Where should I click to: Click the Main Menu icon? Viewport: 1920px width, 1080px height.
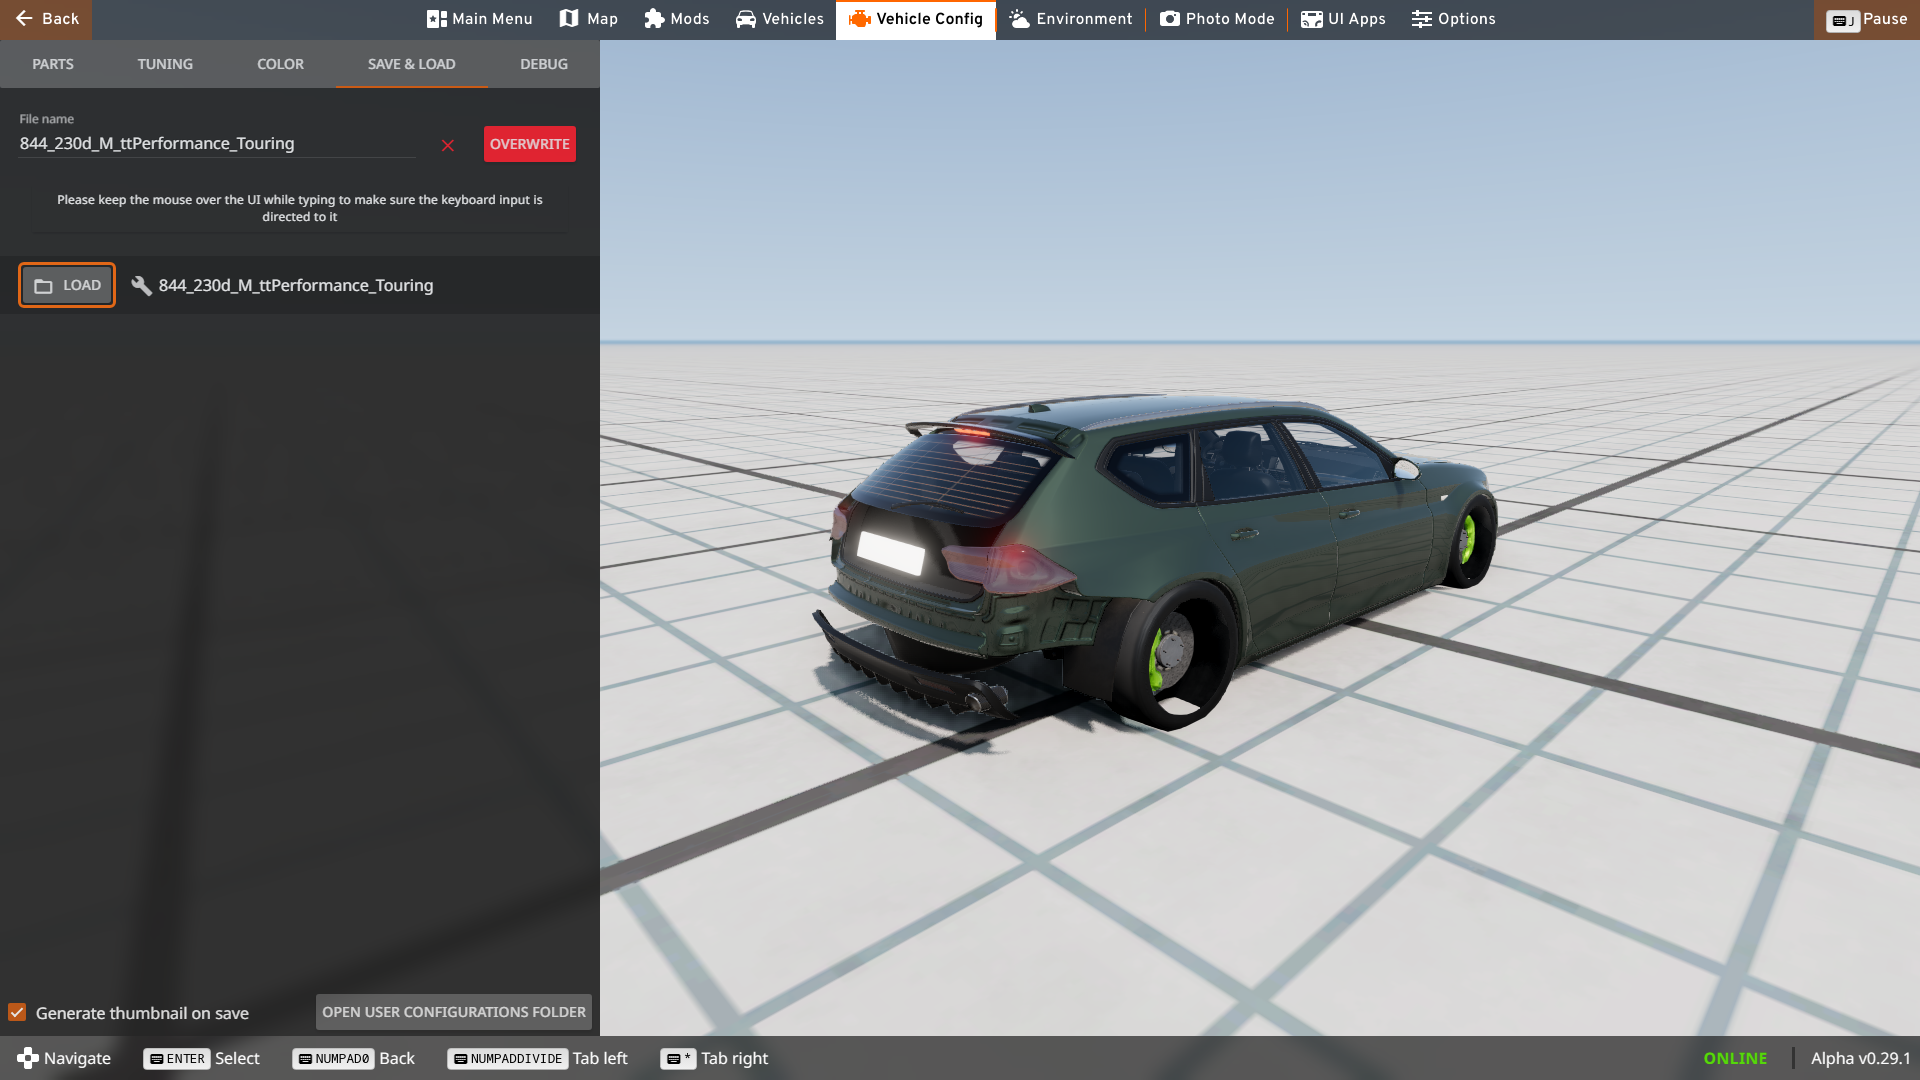pyautogui.click(x=436, y=19)
